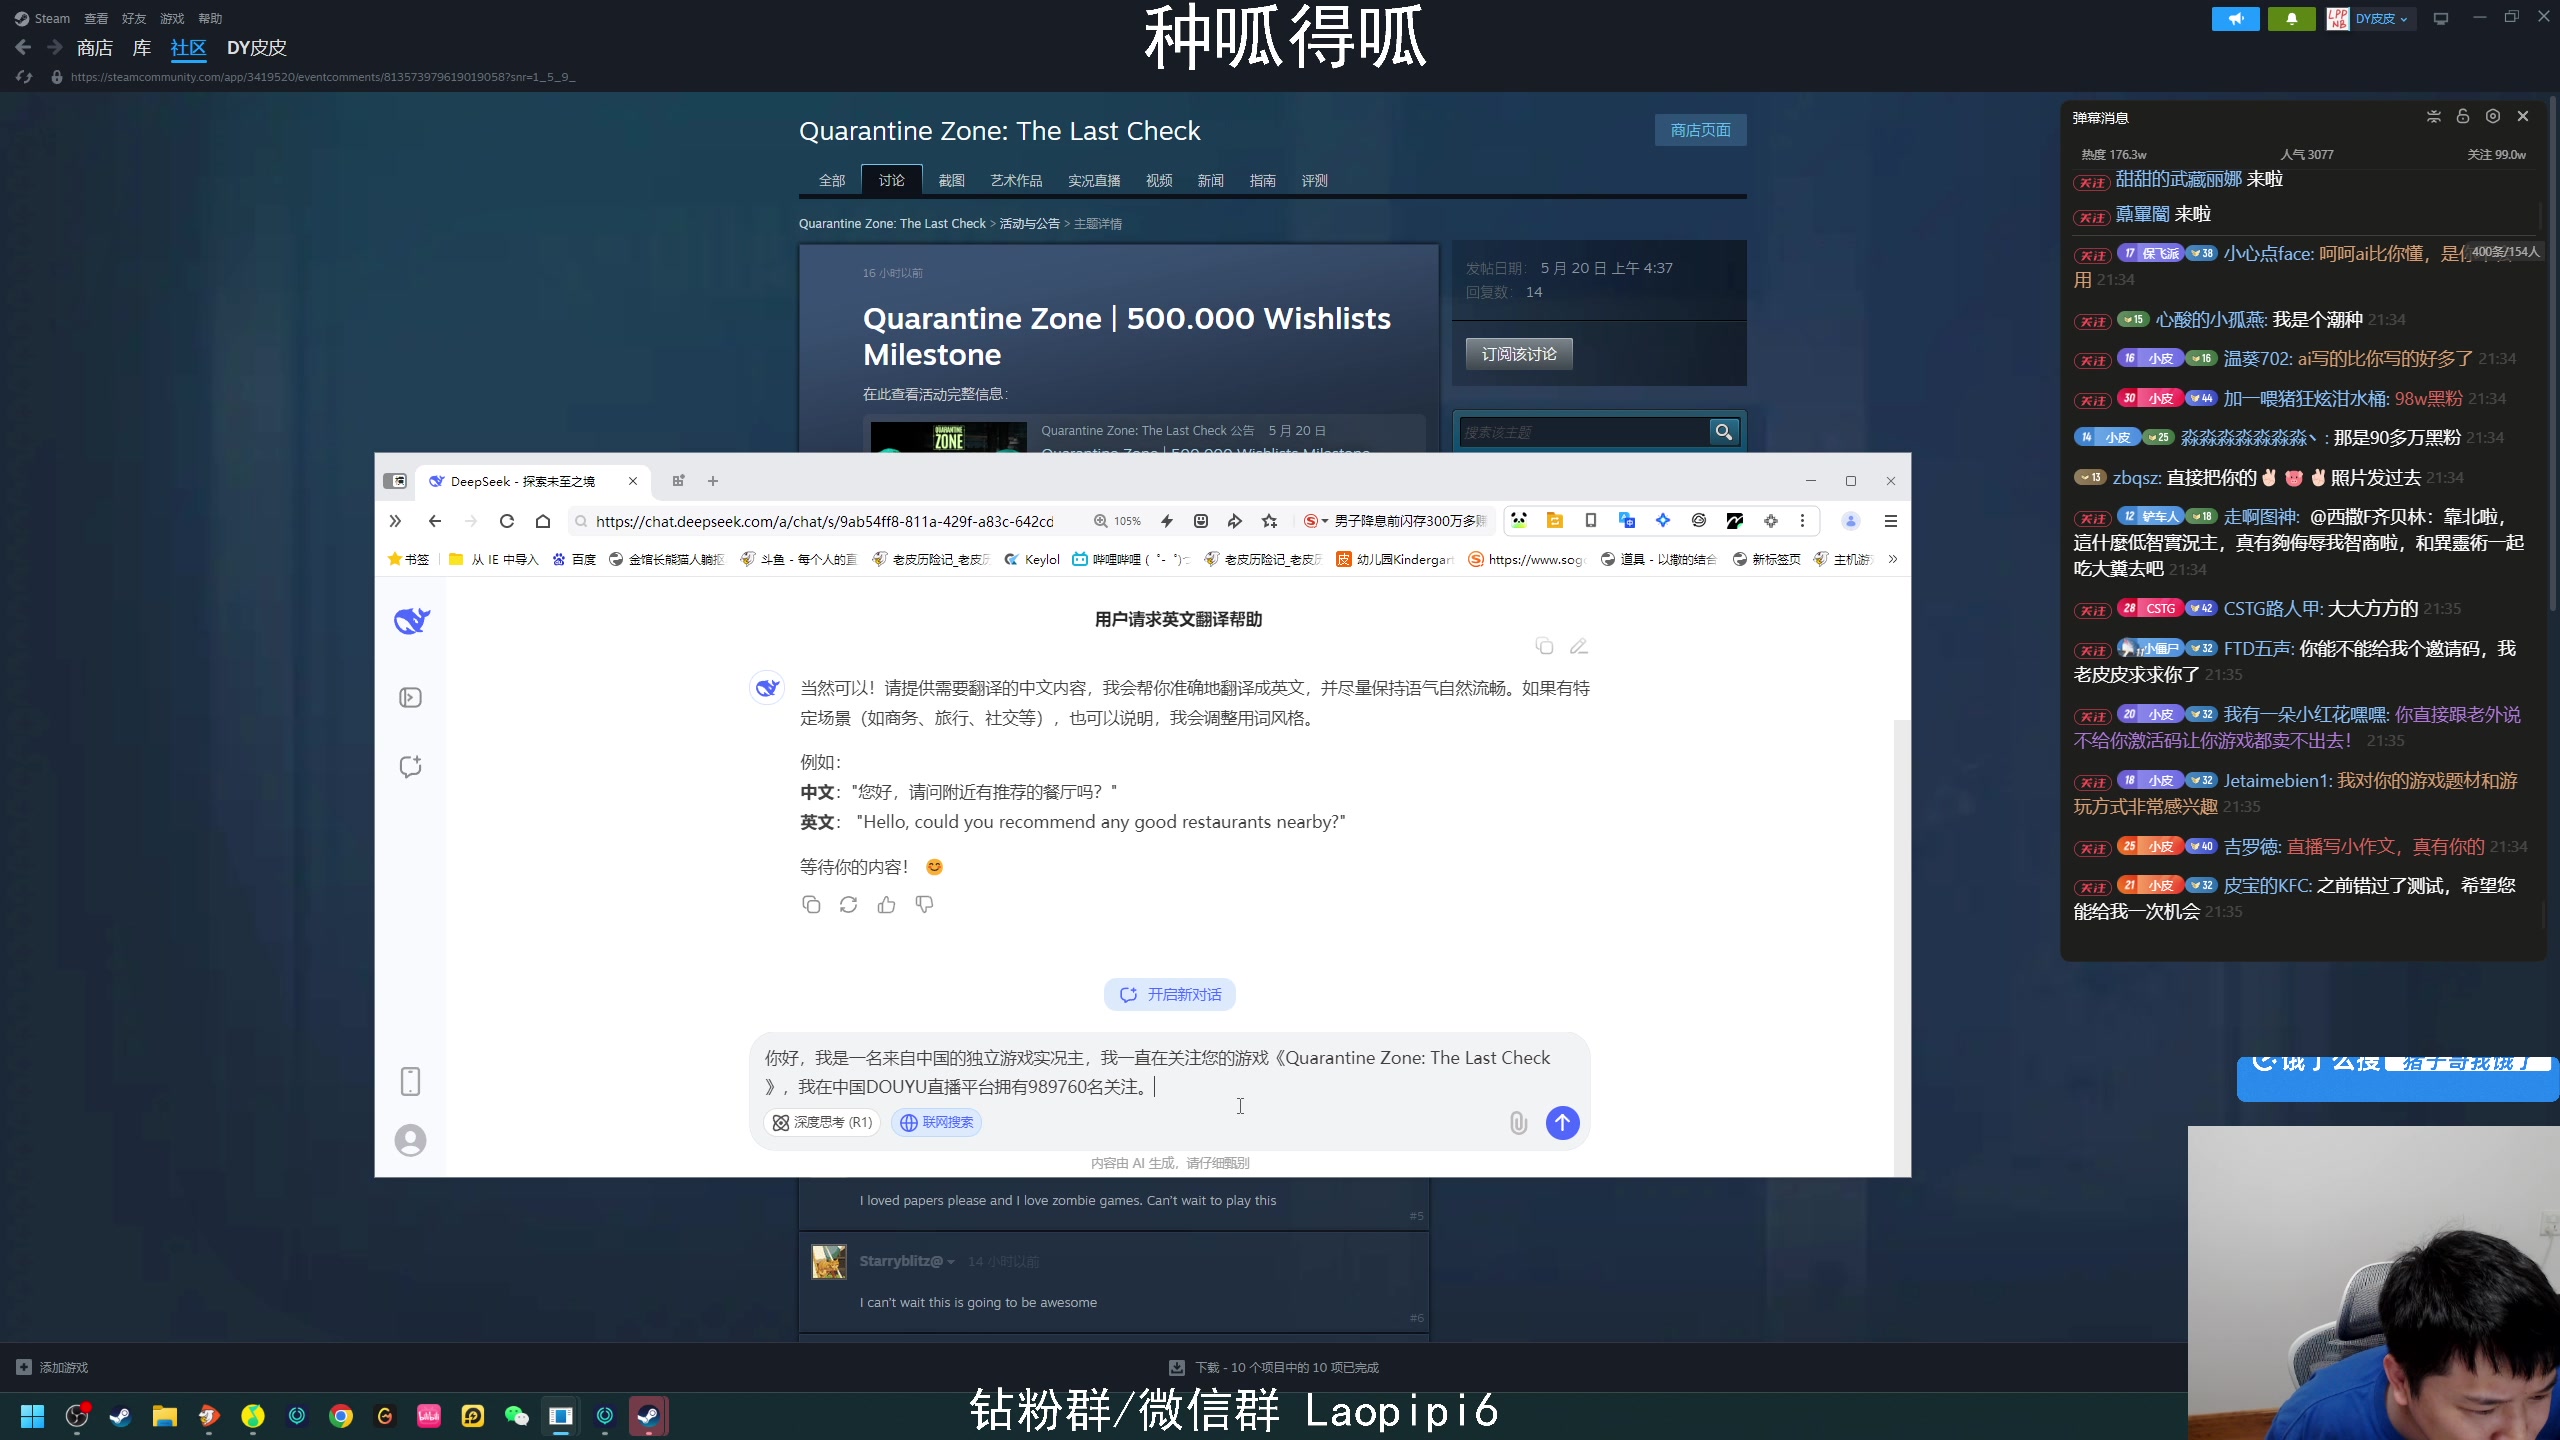Click the share arrow icon in address bar
2560x1440 pixels.
click(1235, 521)
